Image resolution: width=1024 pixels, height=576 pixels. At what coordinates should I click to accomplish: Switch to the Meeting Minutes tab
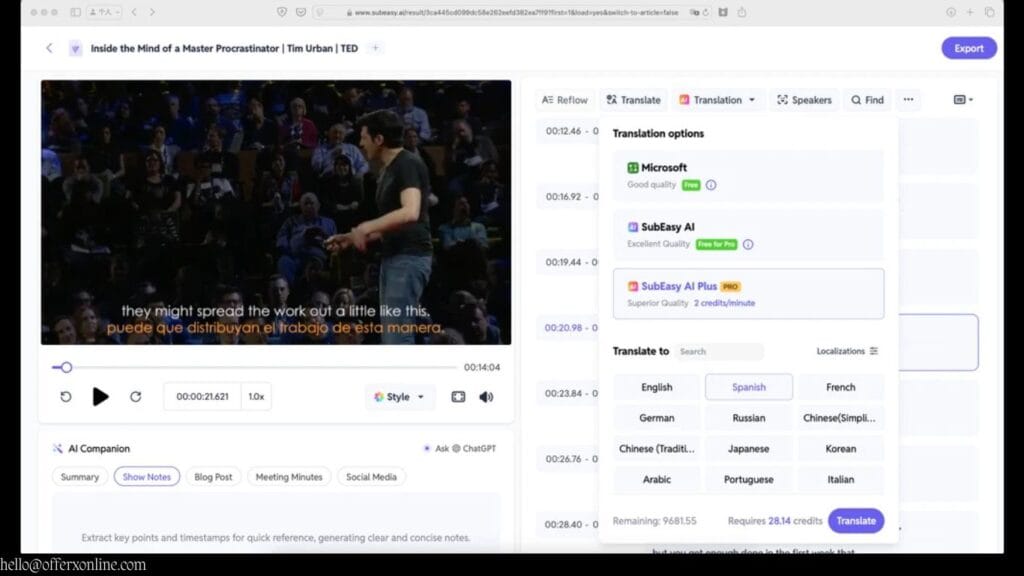pos(289,477)
